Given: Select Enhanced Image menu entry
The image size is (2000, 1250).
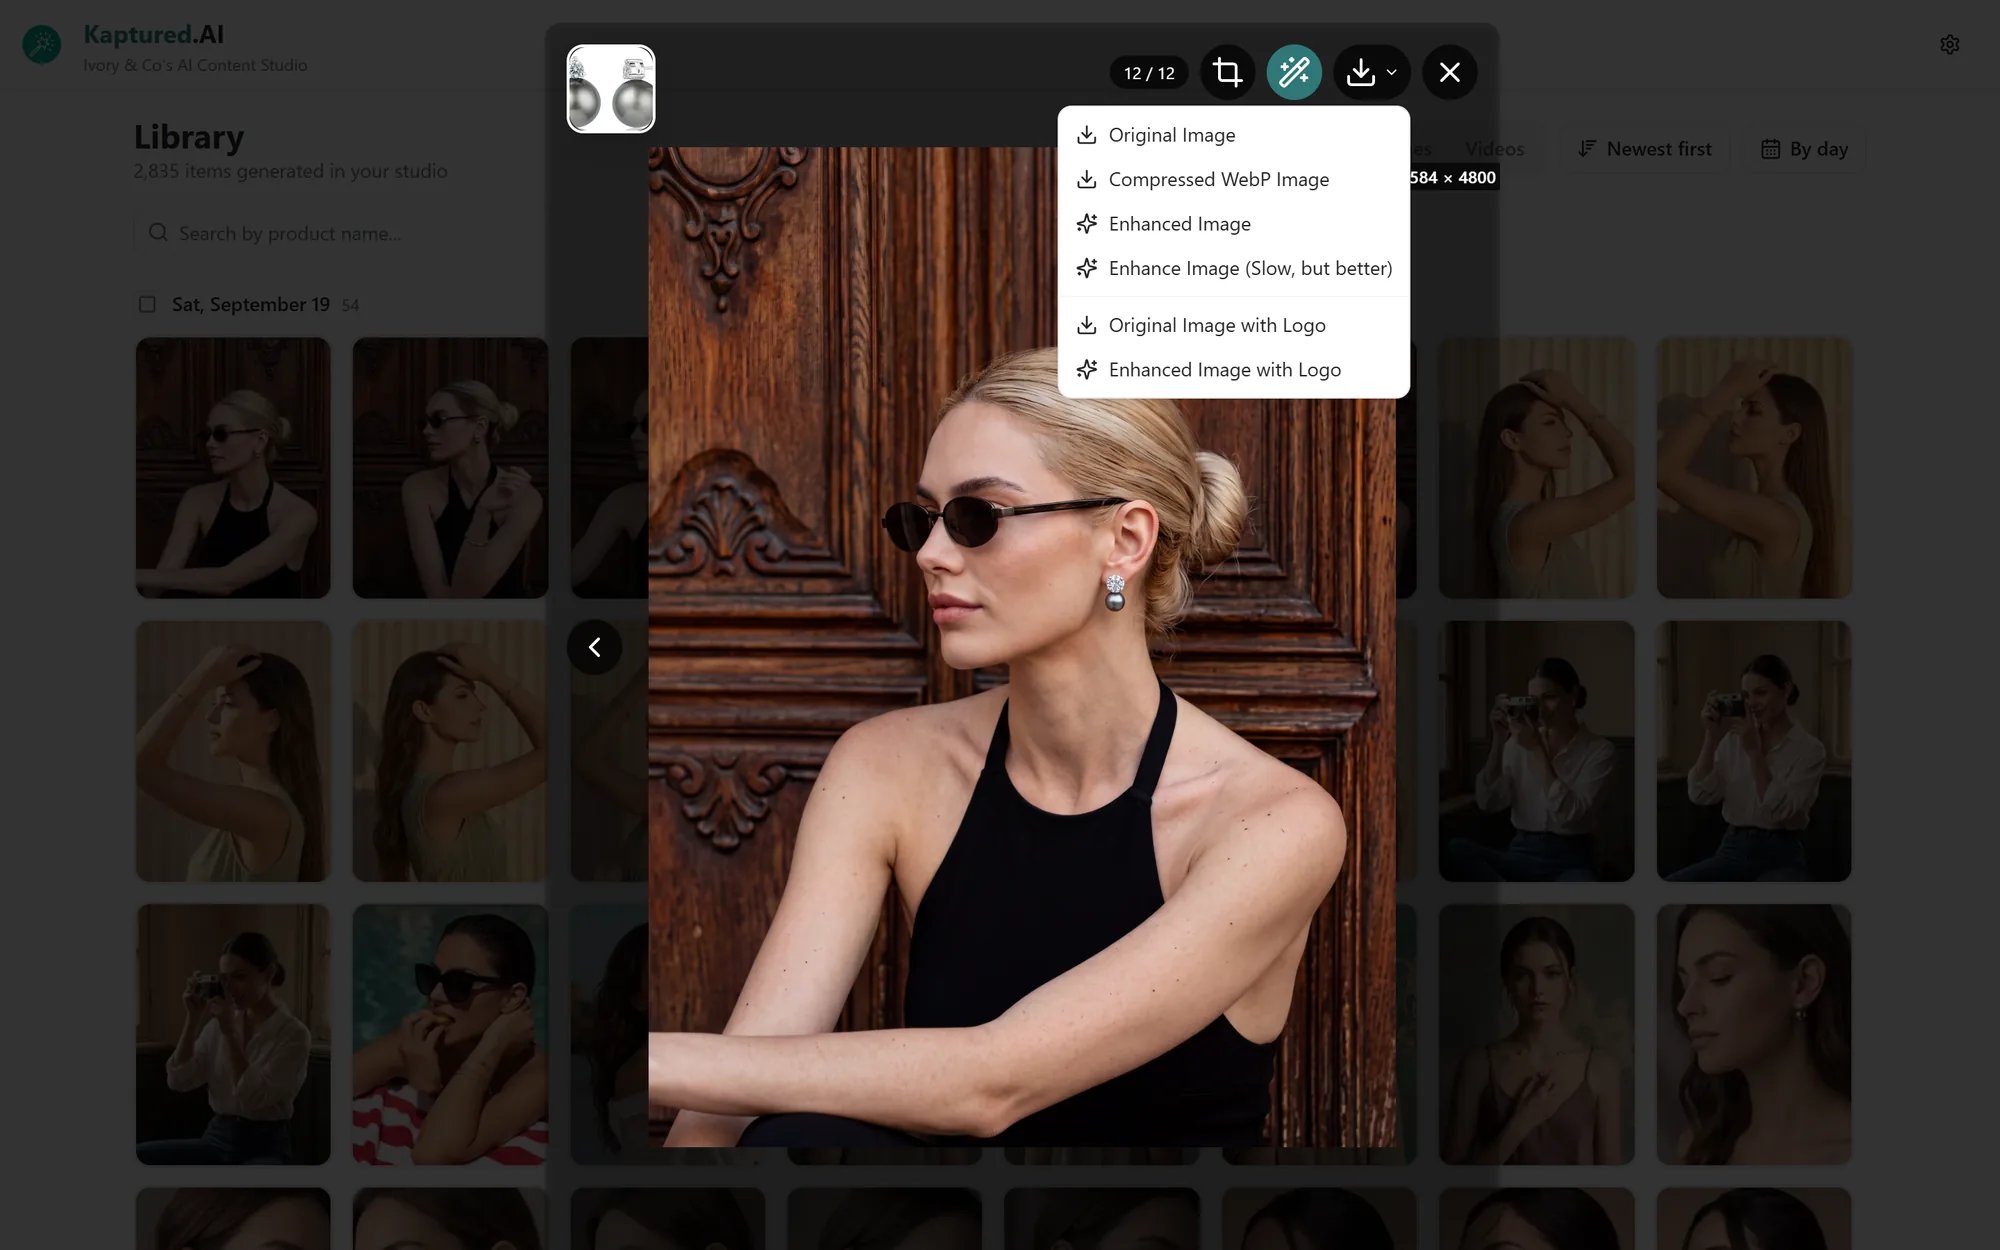Looking at the screenshot, I should click(x=1233, y=224).
